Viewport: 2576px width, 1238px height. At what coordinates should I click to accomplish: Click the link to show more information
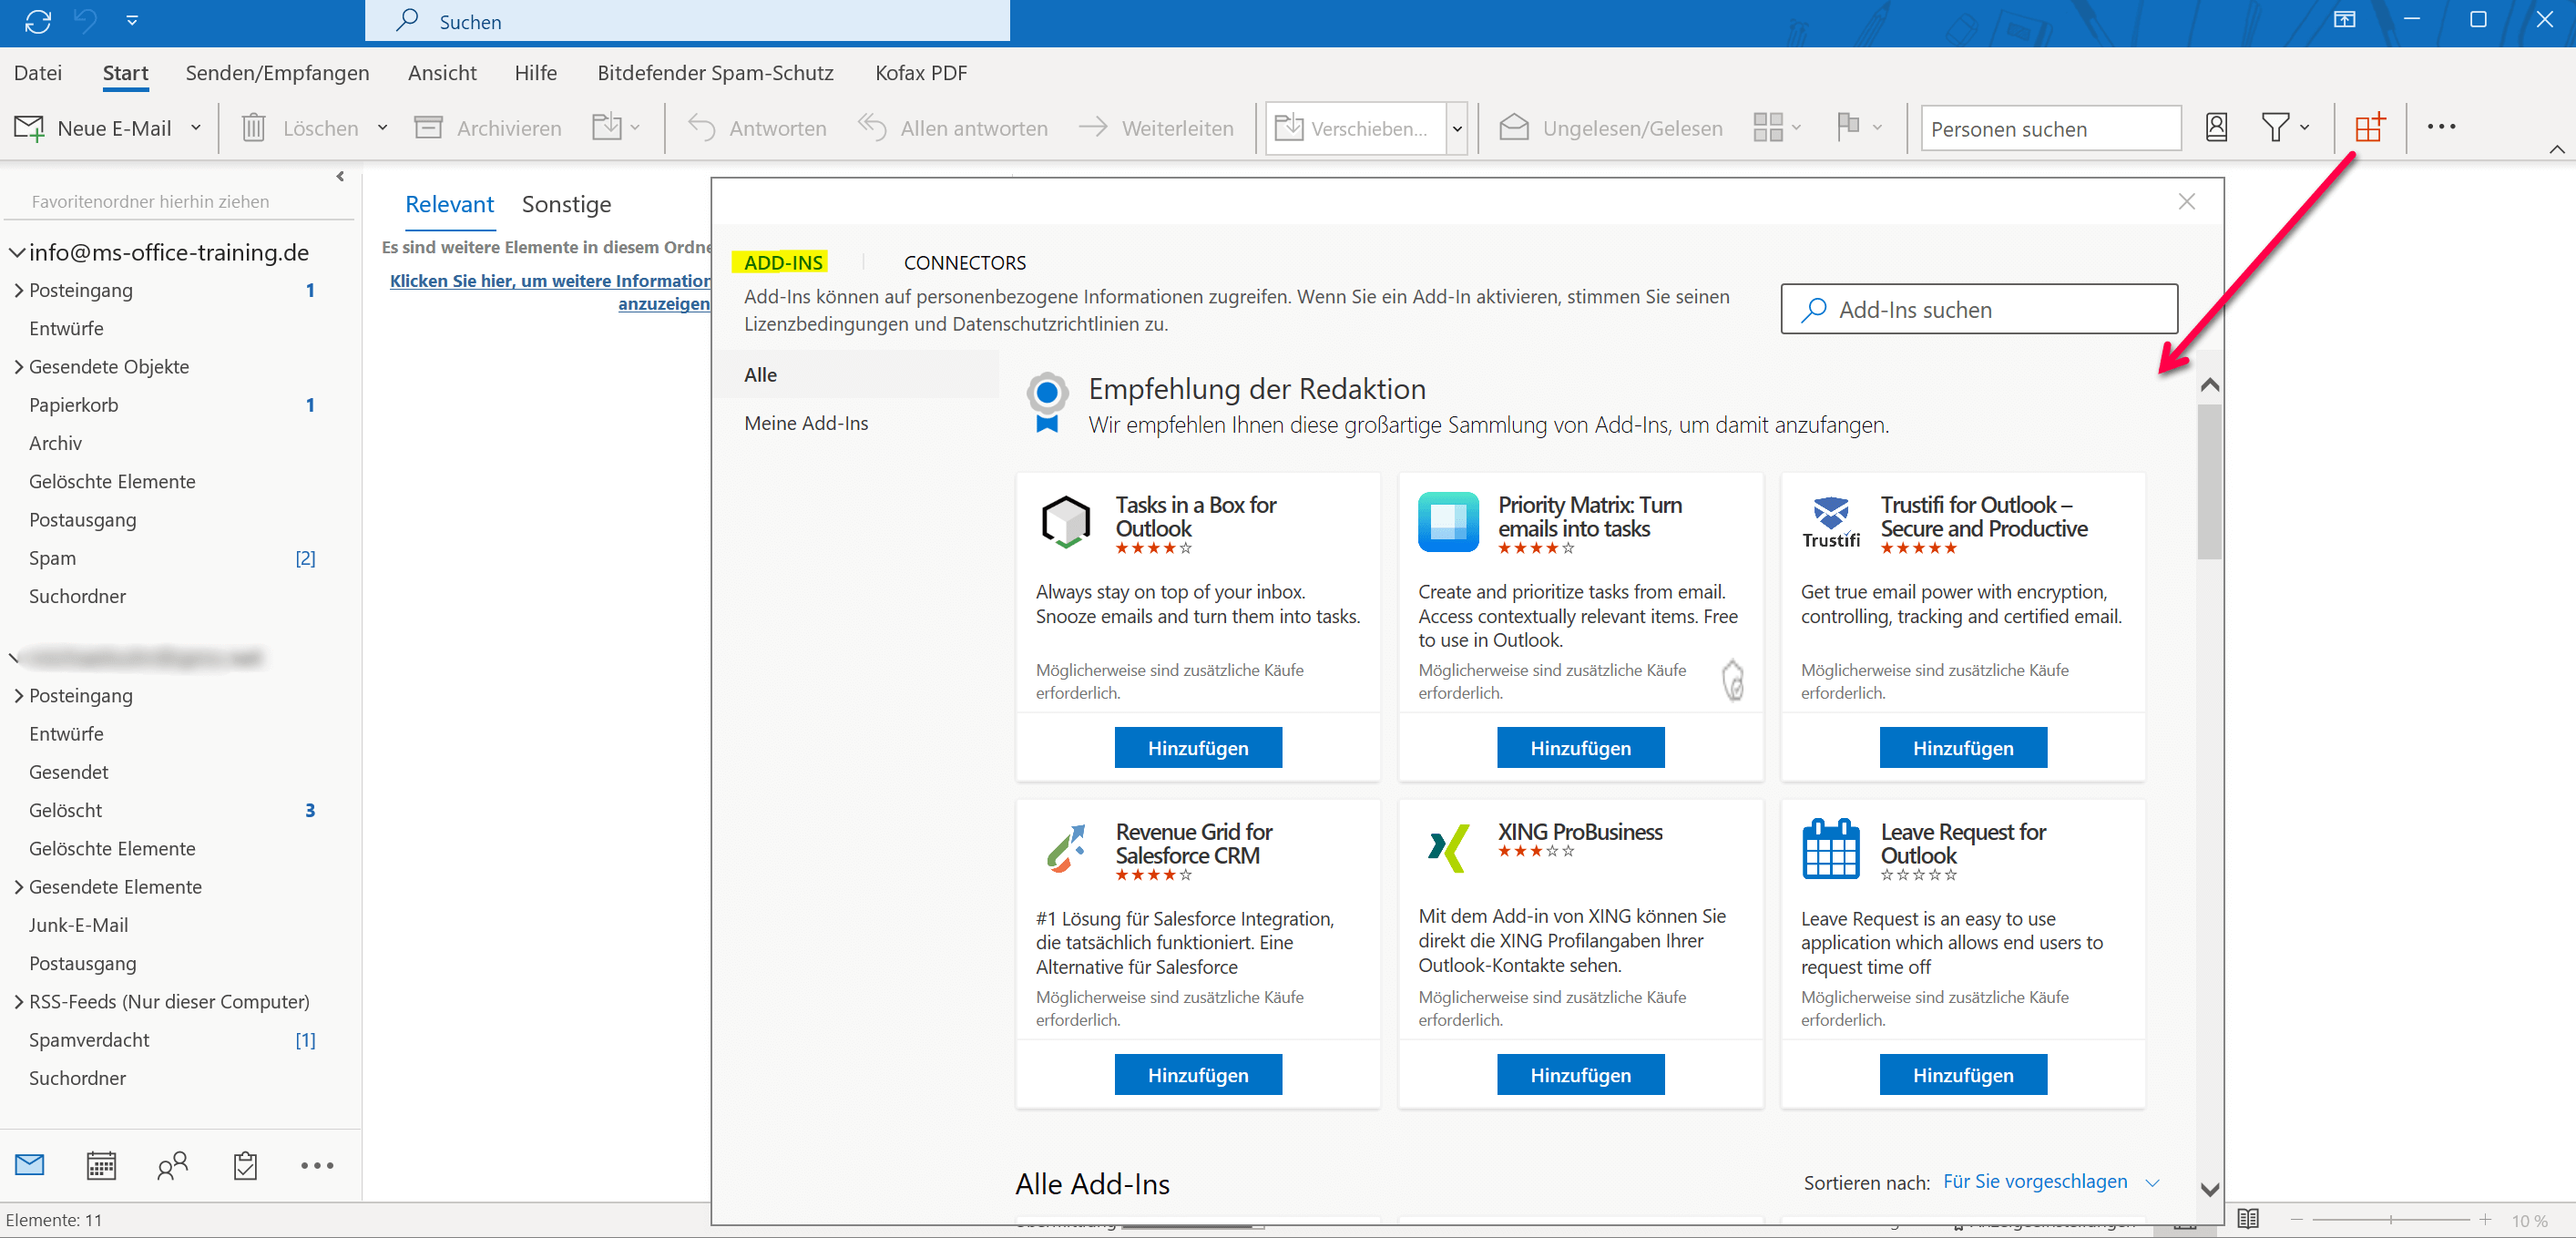[x=550, y=292]
